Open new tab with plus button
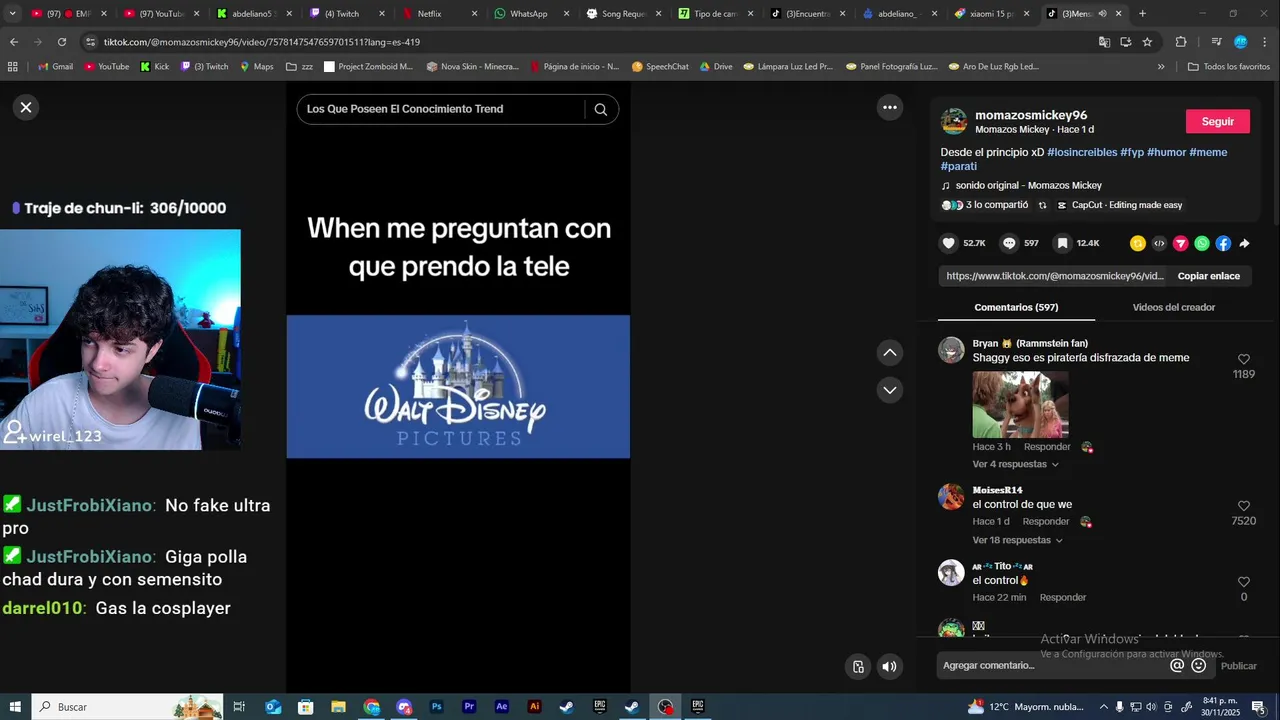The height and width of the screenshot is (720, 1280). pos(1142,14)
